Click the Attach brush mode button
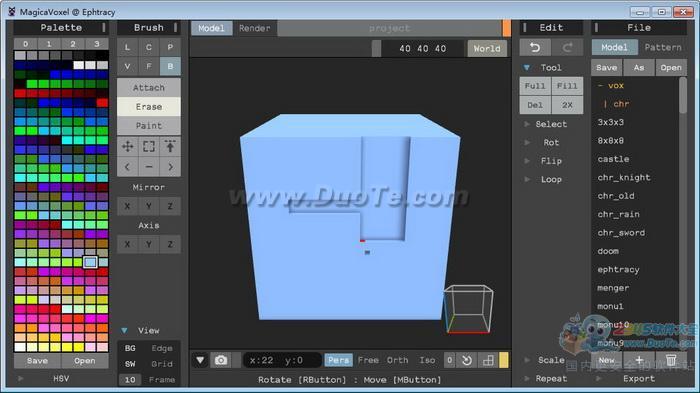This screenshot has width=700, height=393. pyautogui.click(x=149, y=88)
